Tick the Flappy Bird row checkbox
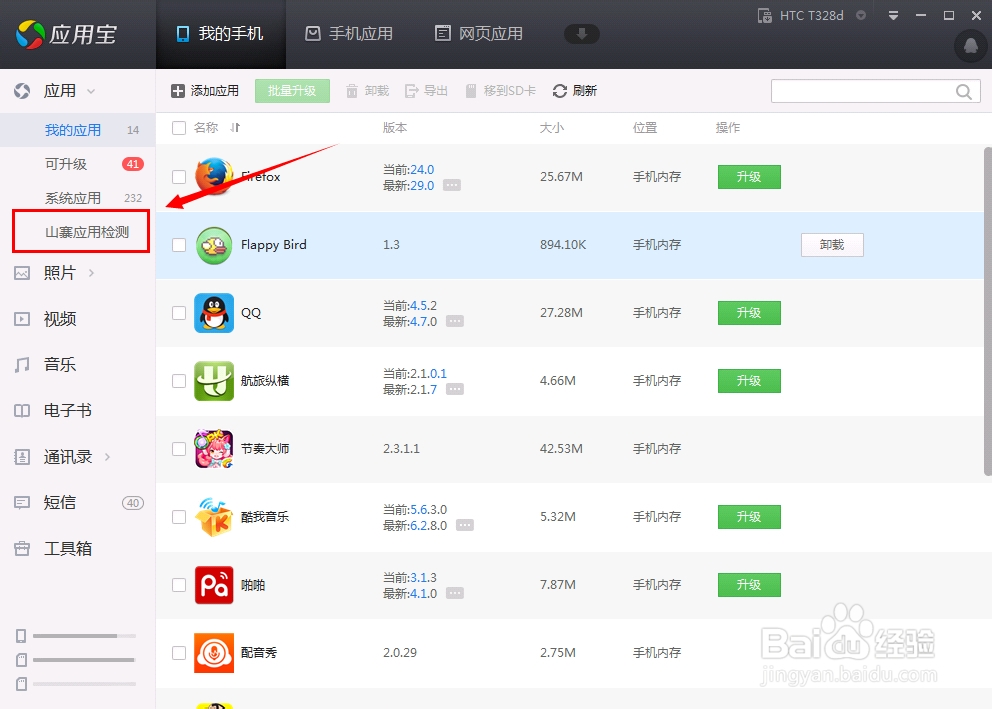 point(179,245)
